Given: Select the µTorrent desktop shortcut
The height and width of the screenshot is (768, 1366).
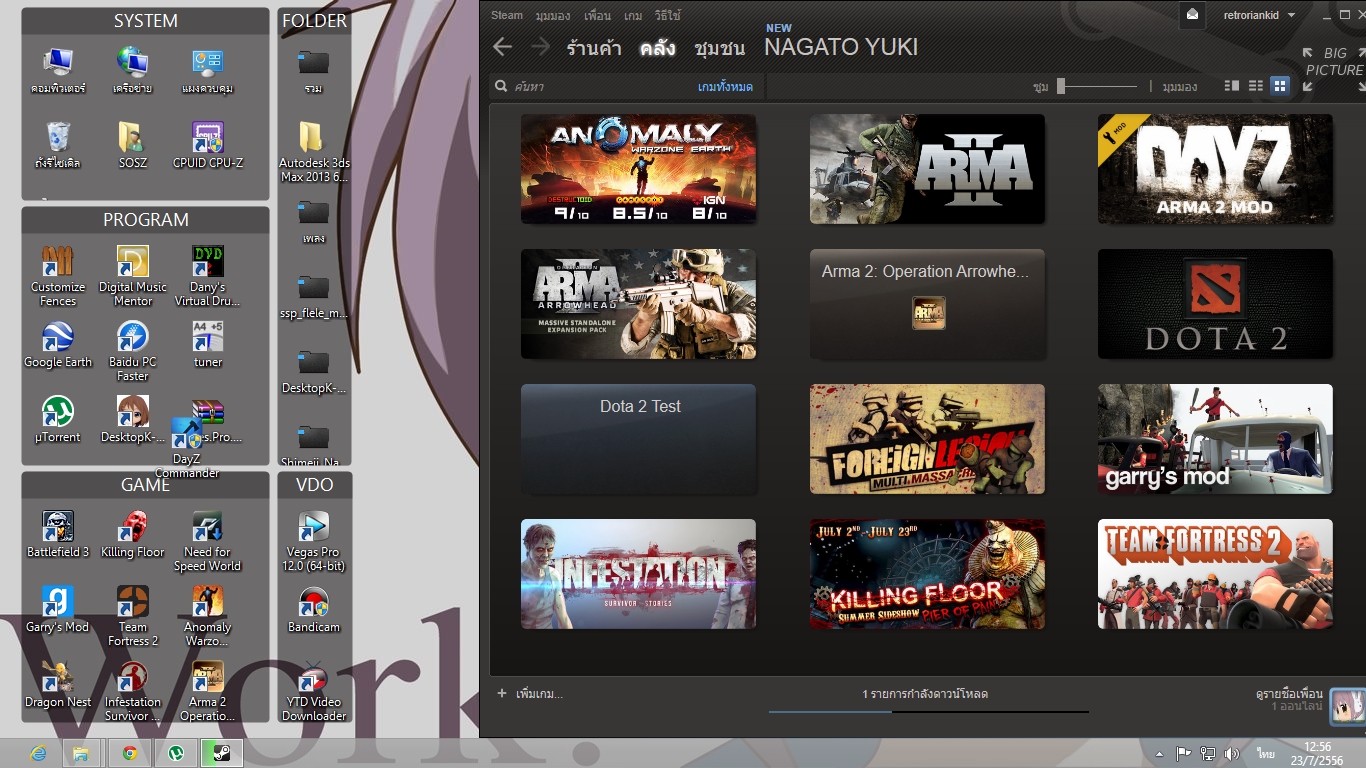Looking at the screenshot, I should click(x=58, y=420).
